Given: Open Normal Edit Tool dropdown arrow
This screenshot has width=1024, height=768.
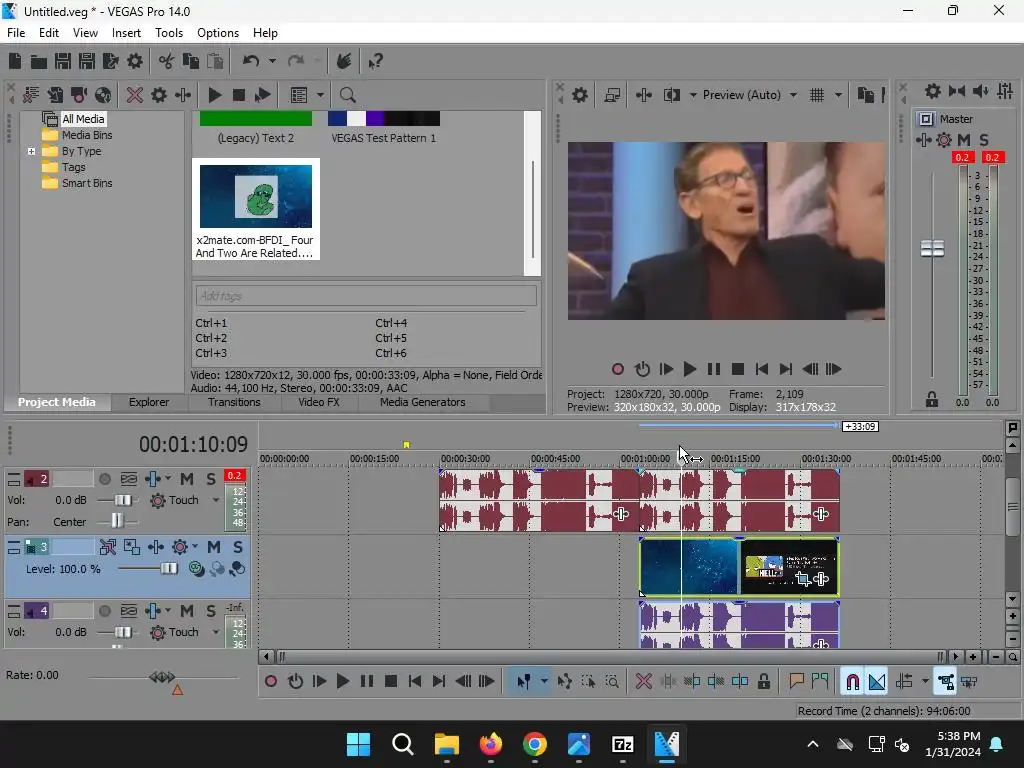Looking at the screenshot, I should tap(544, 682).
